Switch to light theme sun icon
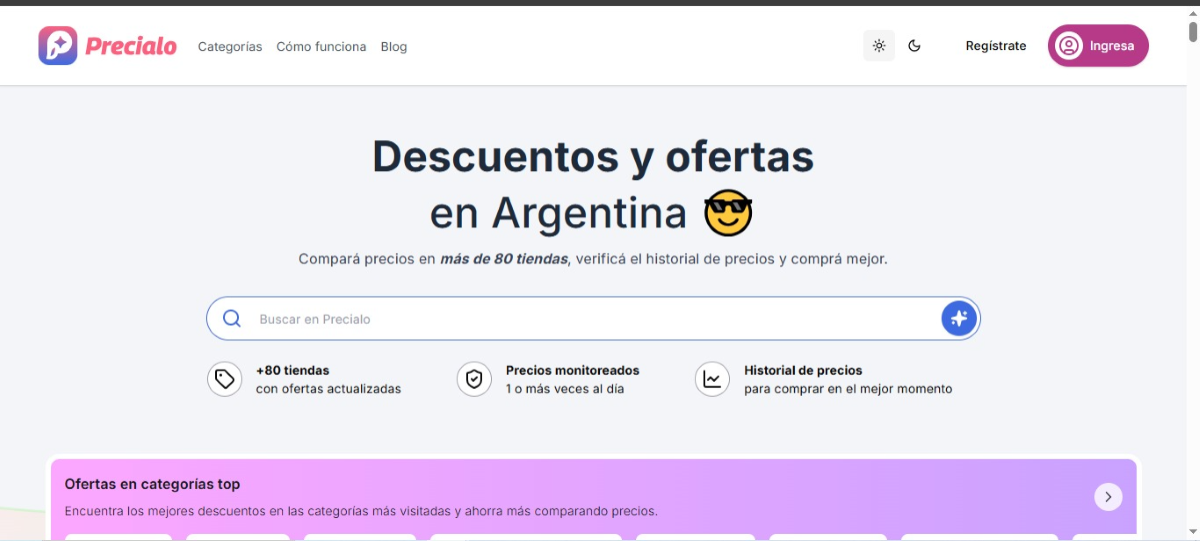Screen dimensions: 1200x541 pyautogui.click(x=879, y=46)
